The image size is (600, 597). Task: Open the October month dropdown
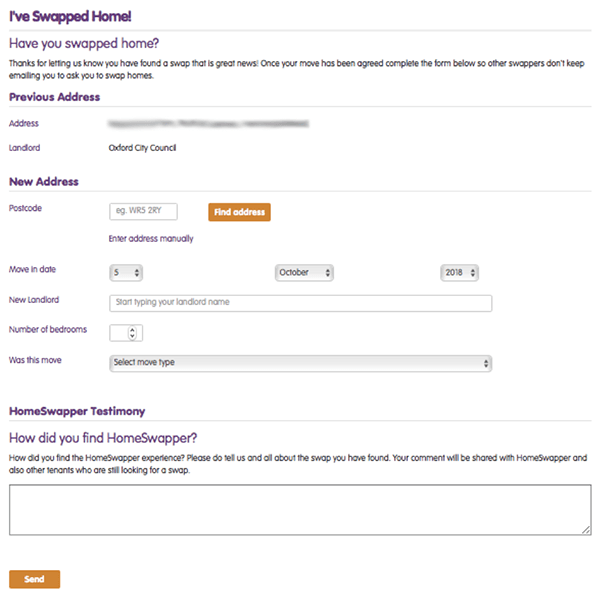coord(304,273)
